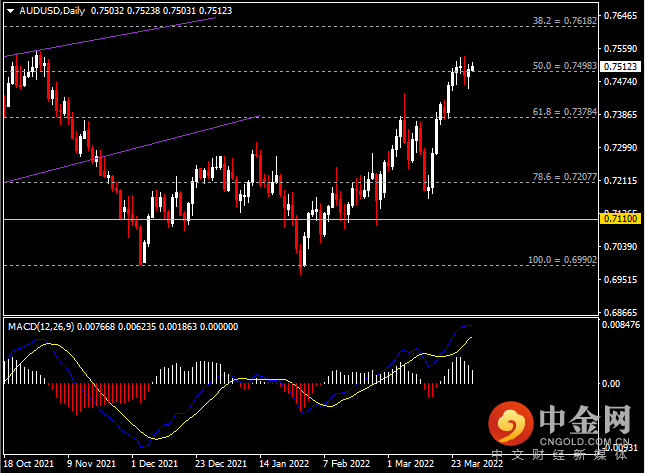Click the 18 Oct 2021 date label
Viewport: 645px width, 473px height.
[29, 464]
